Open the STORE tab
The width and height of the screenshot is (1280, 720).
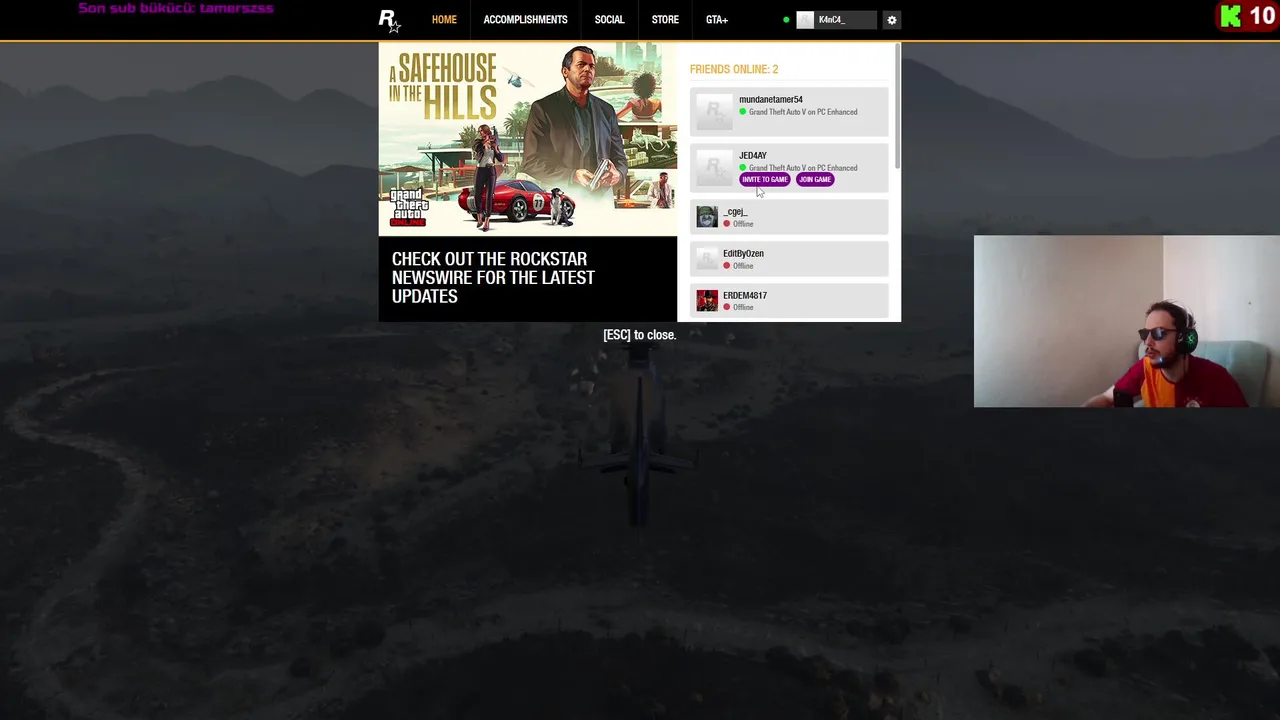tap(665, 20)
